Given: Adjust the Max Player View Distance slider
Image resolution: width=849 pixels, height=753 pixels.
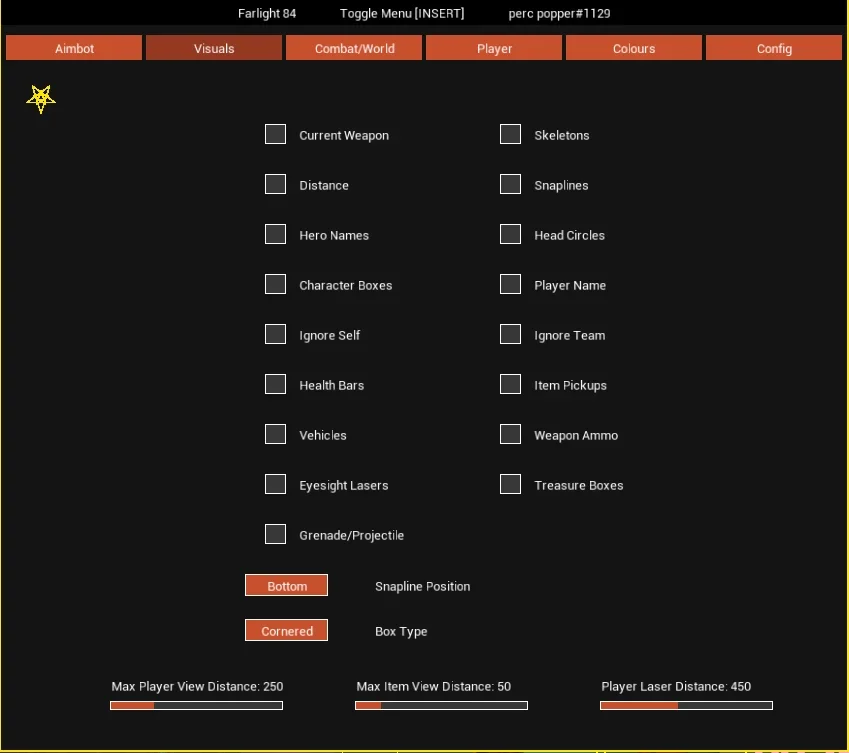Looking at the screenshot, I should pyautogui.click(x=197, y=705).
